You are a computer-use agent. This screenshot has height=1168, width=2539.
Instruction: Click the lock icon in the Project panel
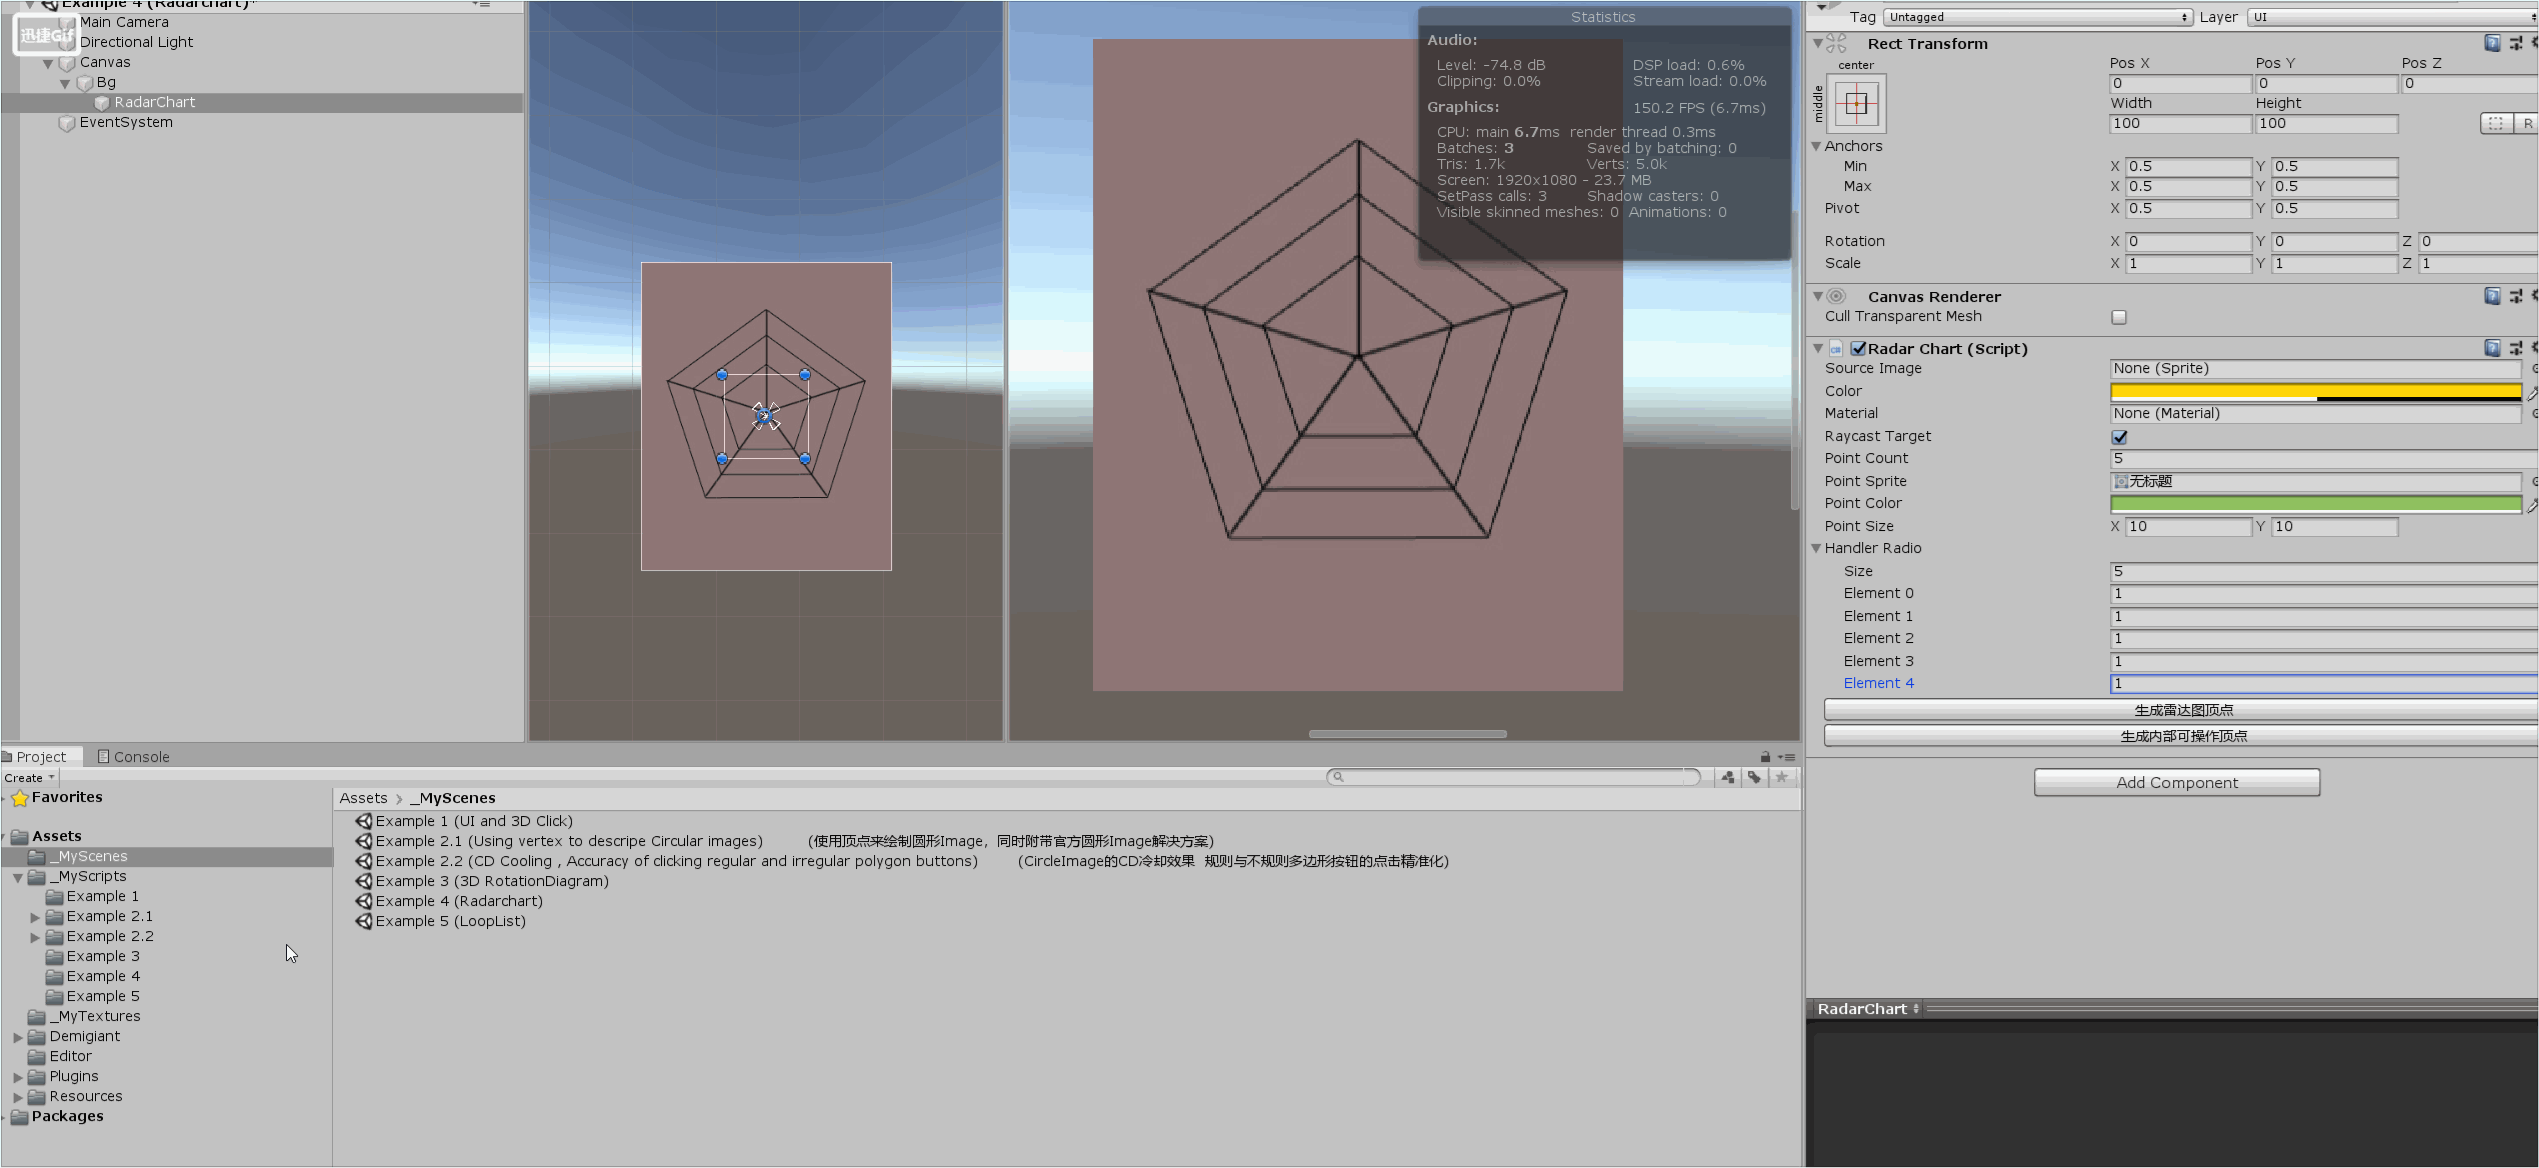coord(1764,756)
